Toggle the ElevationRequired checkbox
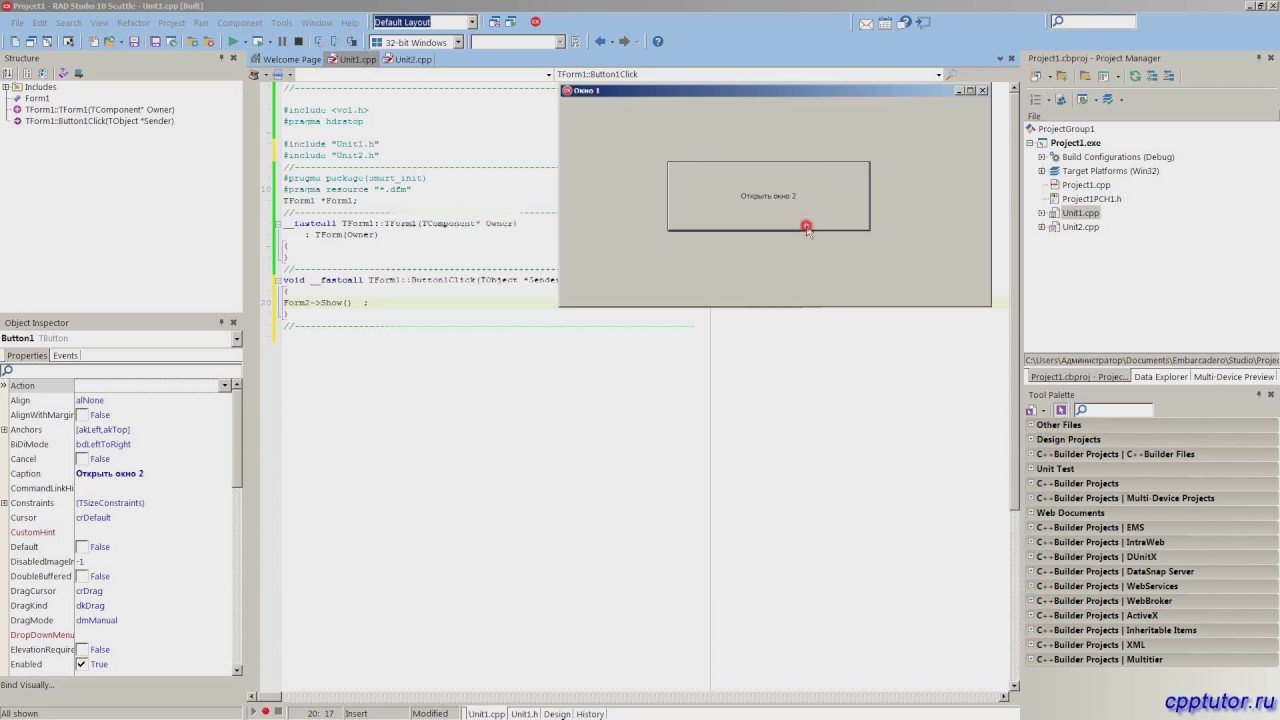The image size is (1280, 720). tap(82, 650)
